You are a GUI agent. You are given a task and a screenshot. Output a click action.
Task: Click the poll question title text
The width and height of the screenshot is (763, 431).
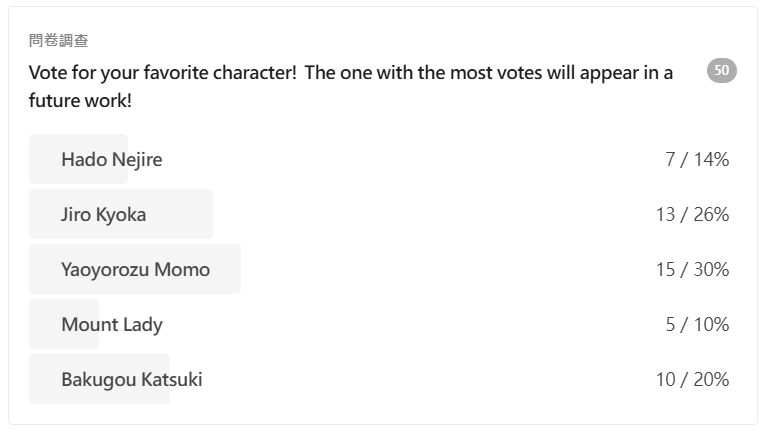(350, 73)
